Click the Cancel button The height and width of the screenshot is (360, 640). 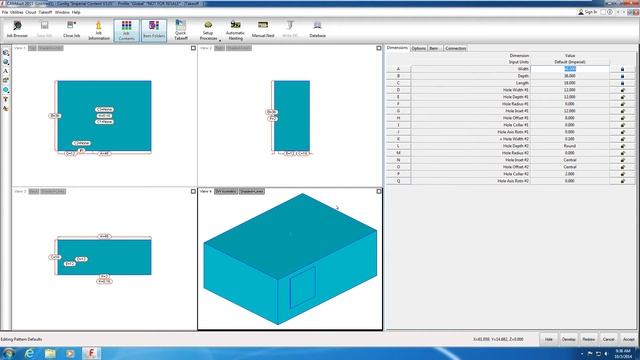(609, 339)
